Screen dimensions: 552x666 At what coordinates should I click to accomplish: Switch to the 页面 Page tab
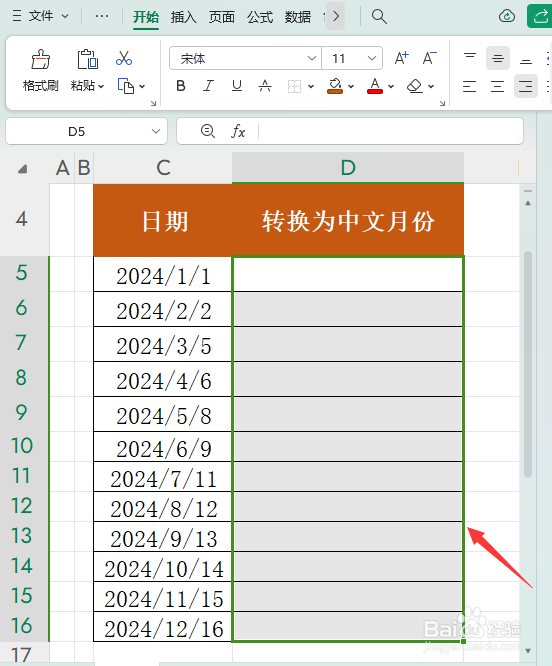point(222,17)
